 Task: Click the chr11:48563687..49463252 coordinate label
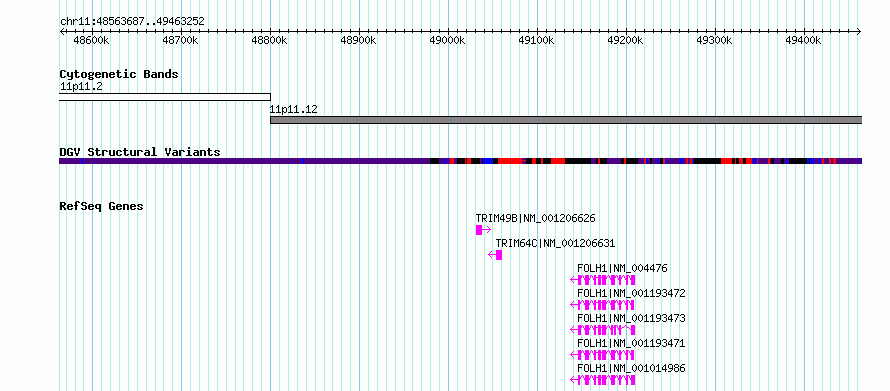click(132, 22)
